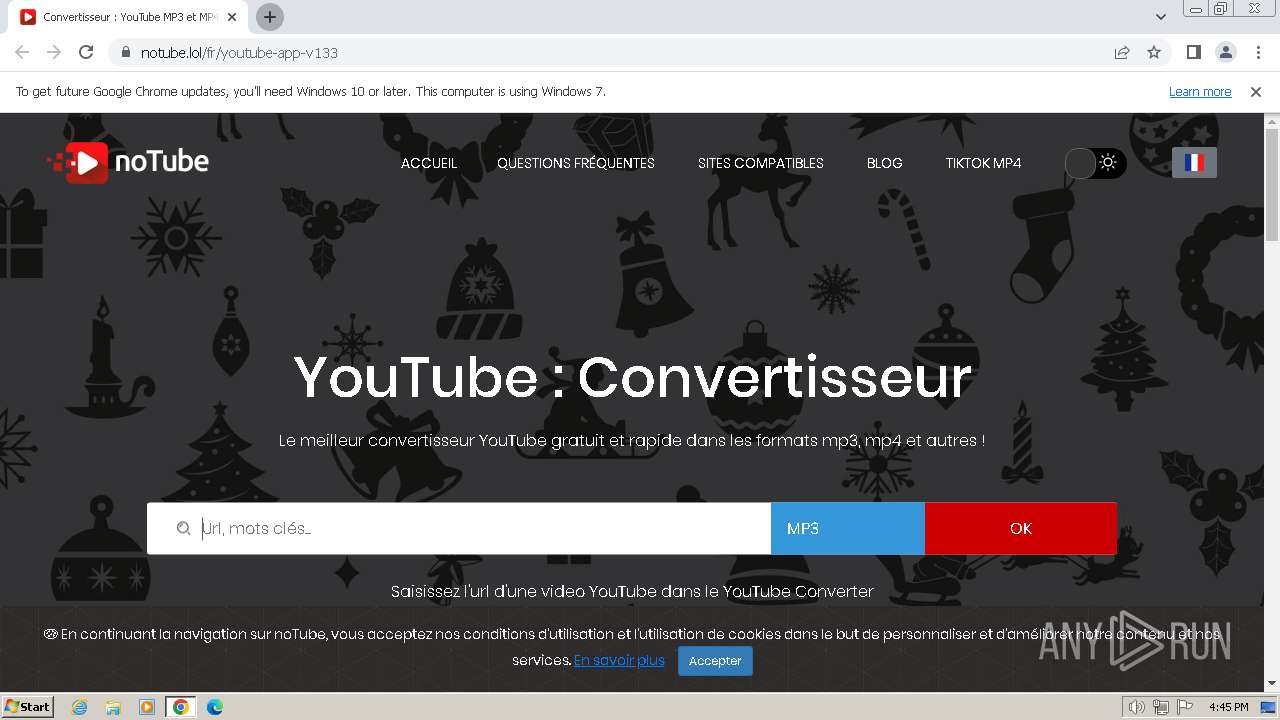The height and width of the screenshot is (720, 1280).
Task: Open QUESTIONS FRÉQUENTES page
Action: tap(576, 163)
